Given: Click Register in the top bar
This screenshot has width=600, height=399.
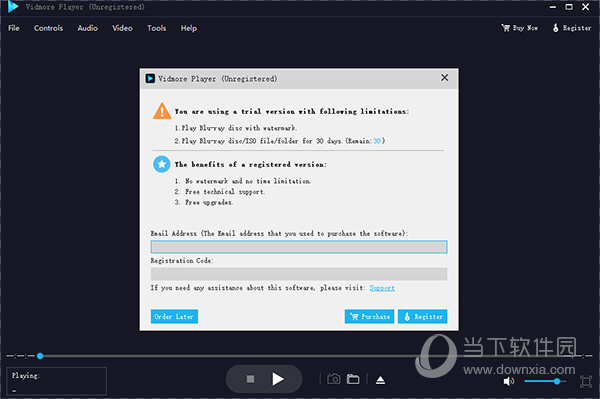Looking at the screenshot, I should (572, 28).
